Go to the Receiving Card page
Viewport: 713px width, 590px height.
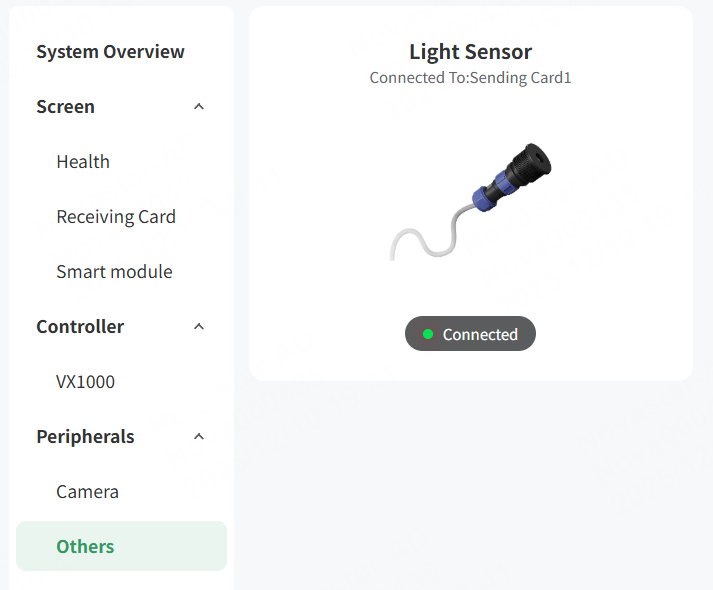coord(116,217)
